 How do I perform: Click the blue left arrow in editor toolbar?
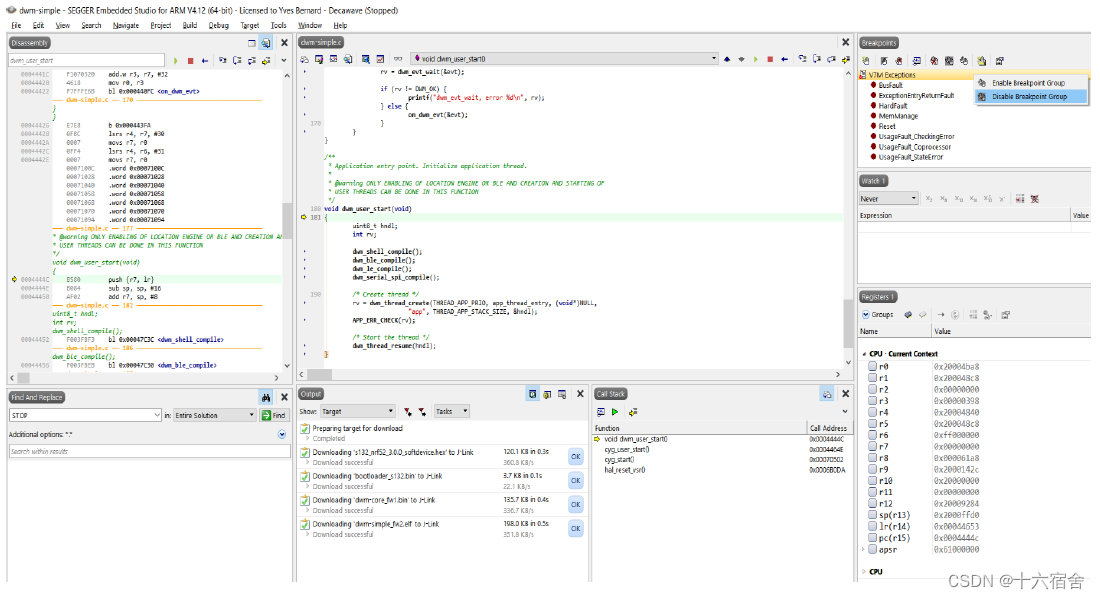[x=784, y=60]
